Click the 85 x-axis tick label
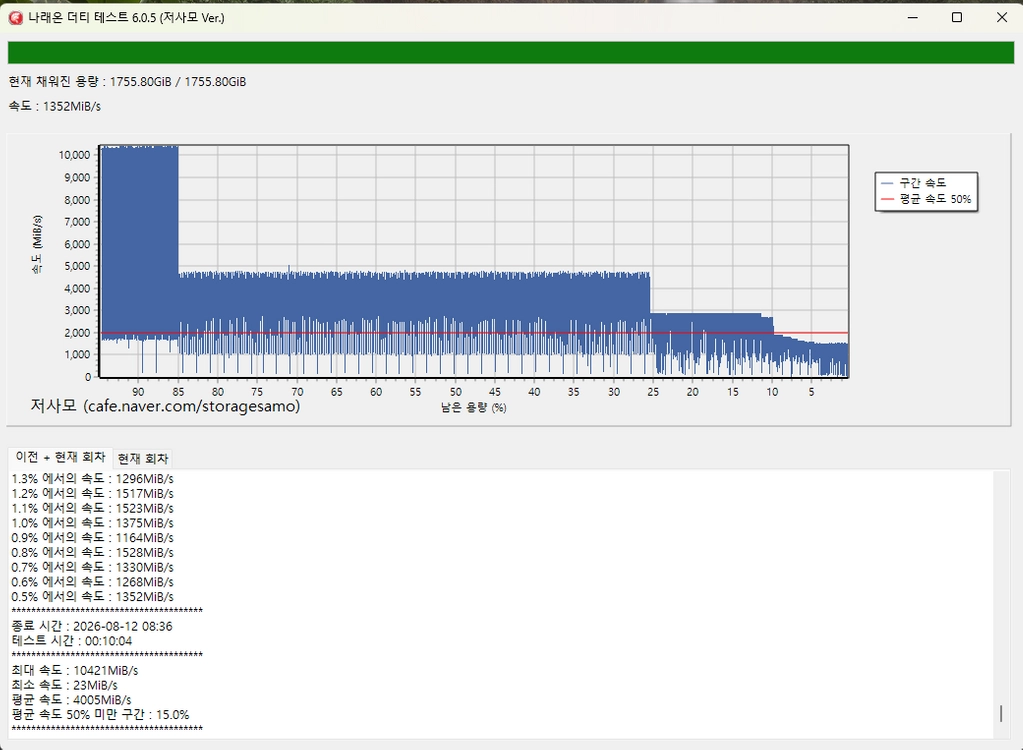 (178, 392)
